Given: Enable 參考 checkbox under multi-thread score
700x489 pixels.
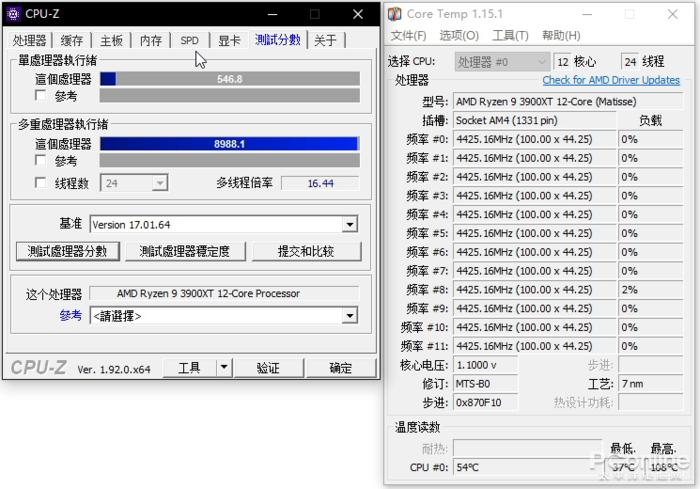Looking at the screenshot, I should point(40,160).
